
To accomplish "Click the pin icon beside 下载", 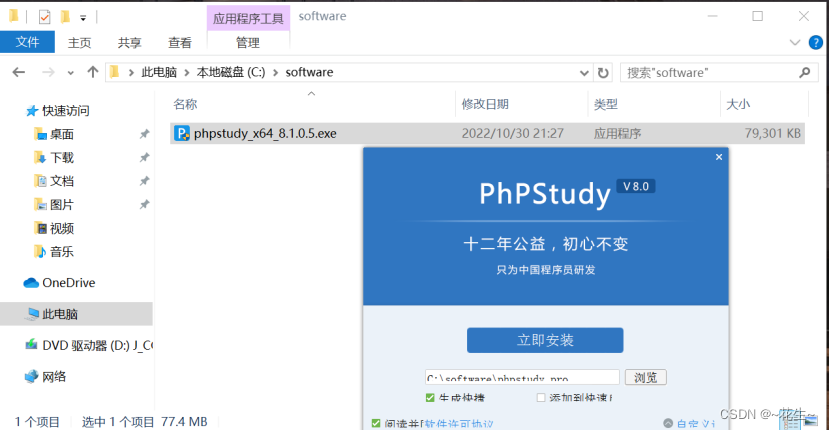I will [144, 158].
